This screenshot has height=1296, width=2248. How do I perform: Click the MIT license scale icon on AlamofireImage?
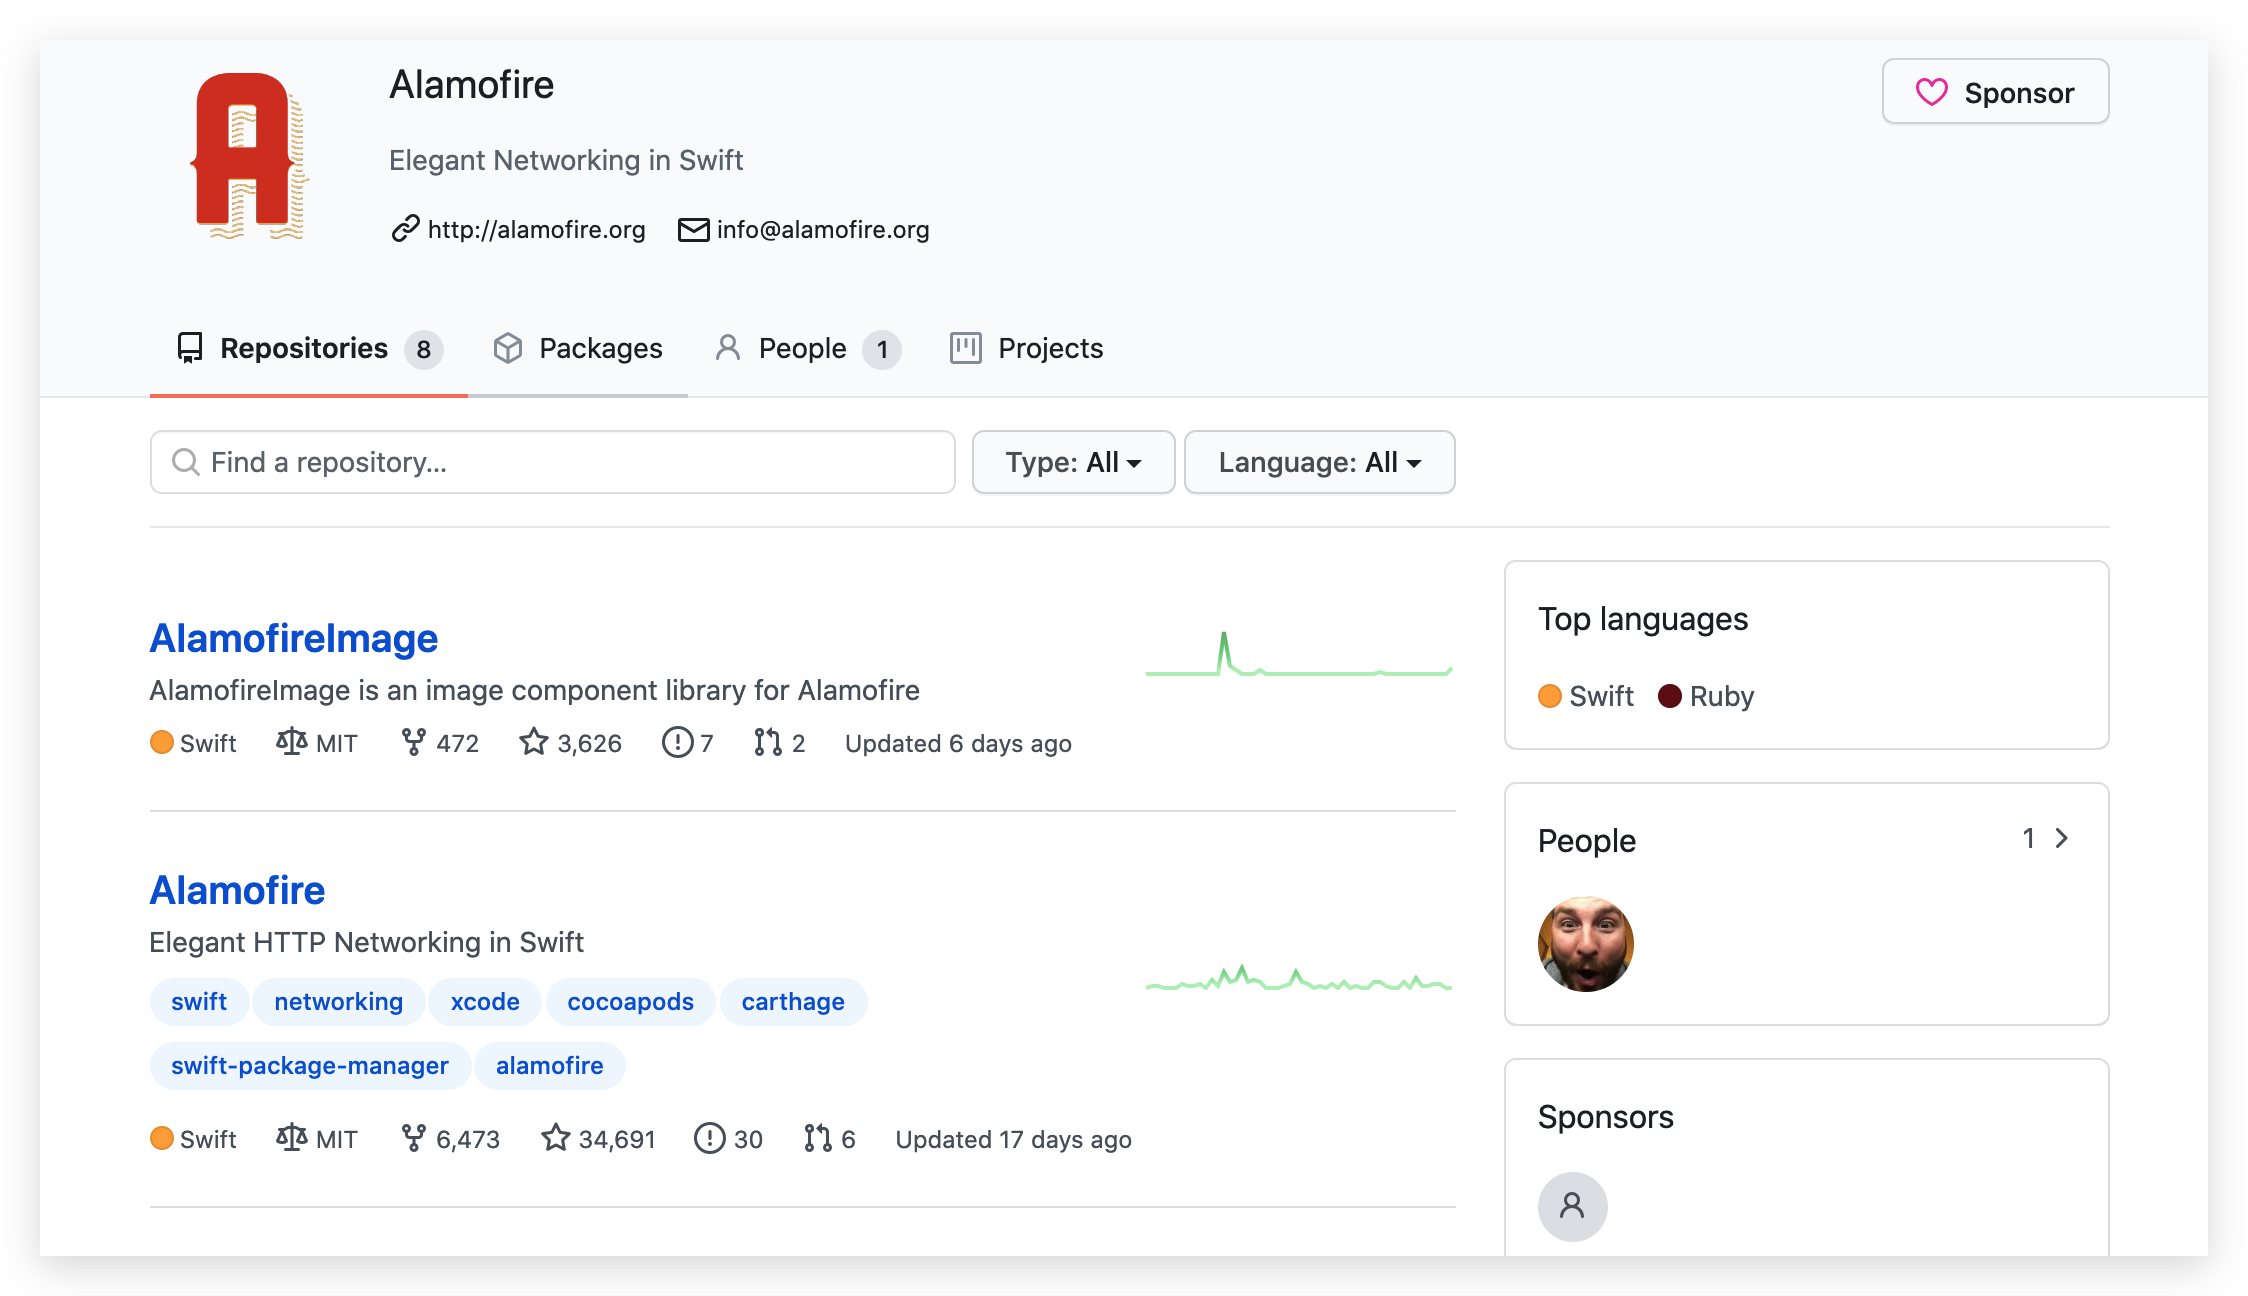point(291,742)
